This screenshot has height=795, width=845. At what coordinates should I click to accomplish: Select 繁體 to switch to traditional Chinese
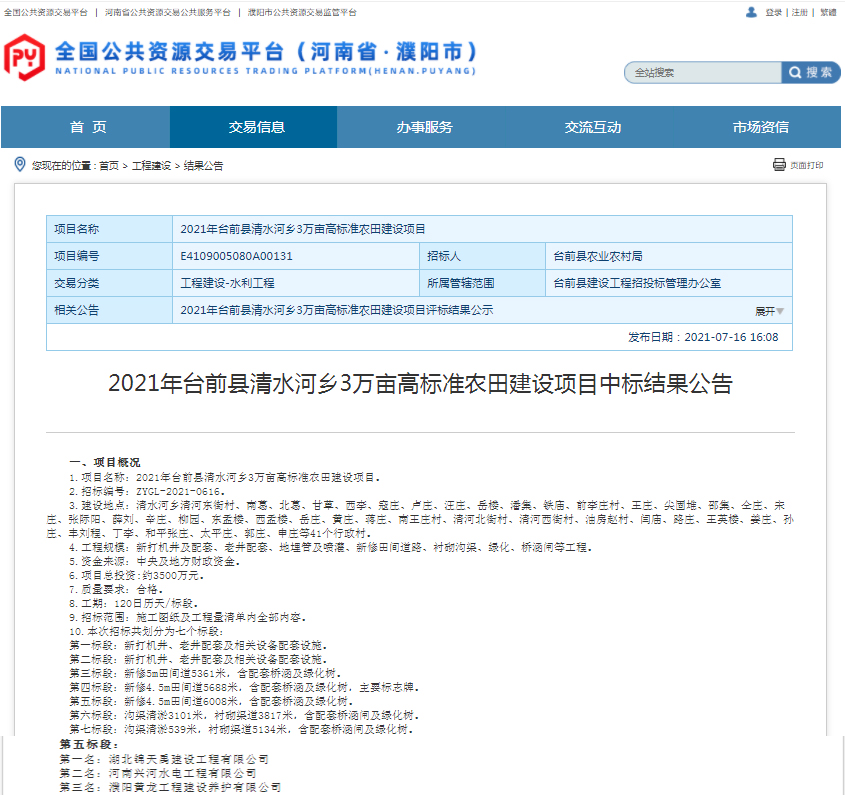[x=826, y=11]
